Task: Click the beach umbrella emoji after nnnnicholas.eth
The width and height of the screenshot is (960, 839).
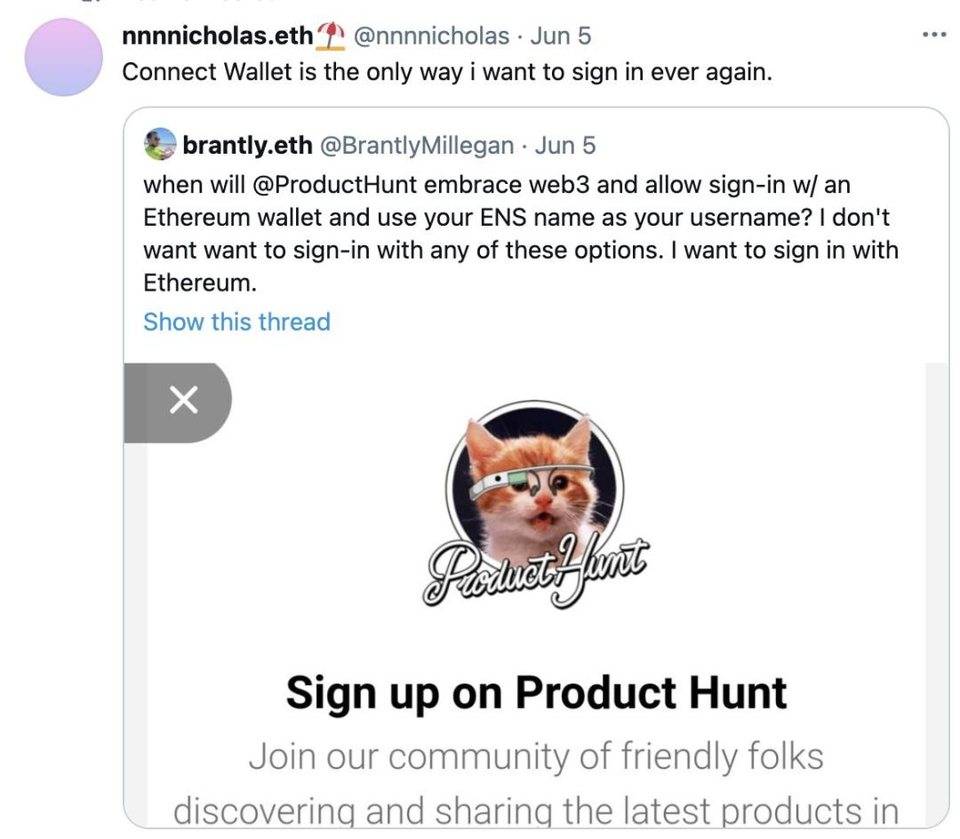Action: pos(331,35)
